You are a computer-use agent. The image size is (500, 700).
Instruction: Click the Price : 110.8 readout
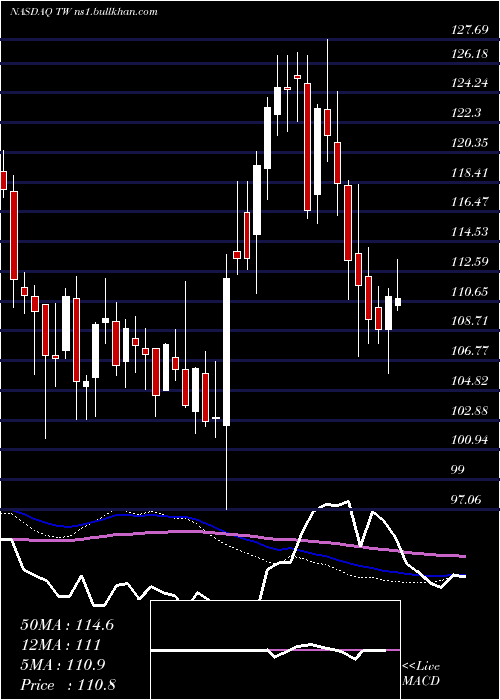click(x=67, y=685)
